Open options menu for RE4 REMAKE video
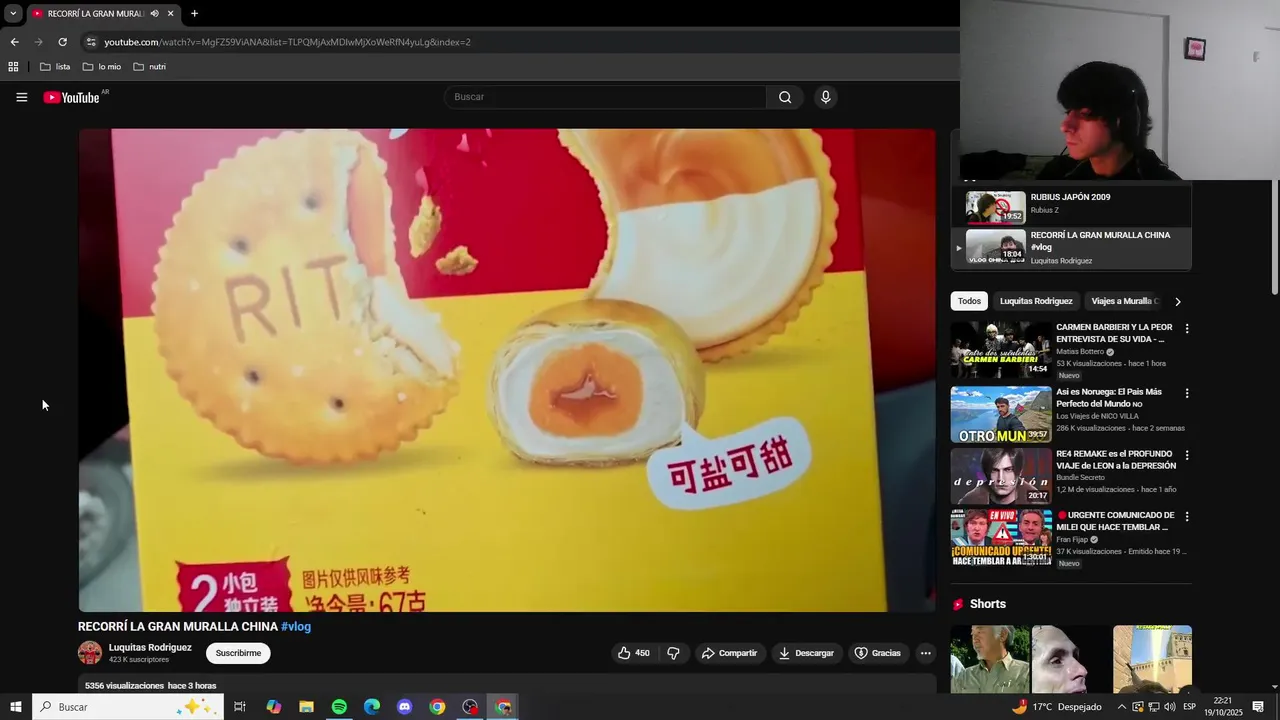Image resolution: width=1280 pixels, height=720 pixels. [1187, 455]
